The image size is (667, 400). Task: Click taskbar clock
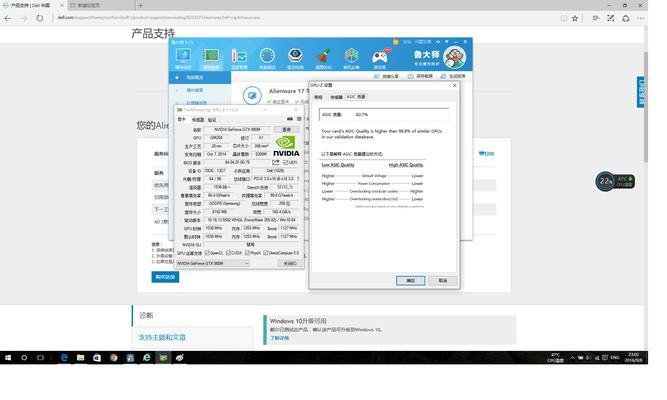tap(634, 357)
